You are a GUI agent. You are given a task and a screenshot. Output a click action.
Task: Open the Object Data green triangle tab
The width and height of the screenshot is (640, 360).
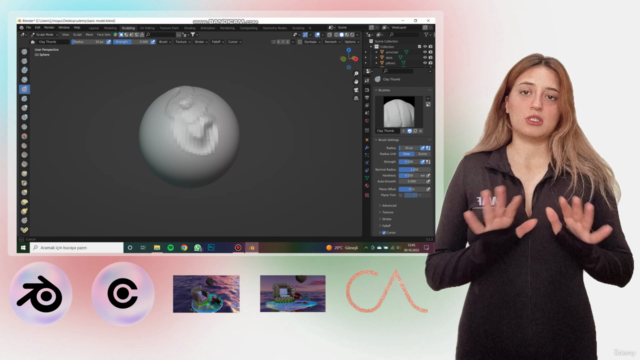(367, 178)
